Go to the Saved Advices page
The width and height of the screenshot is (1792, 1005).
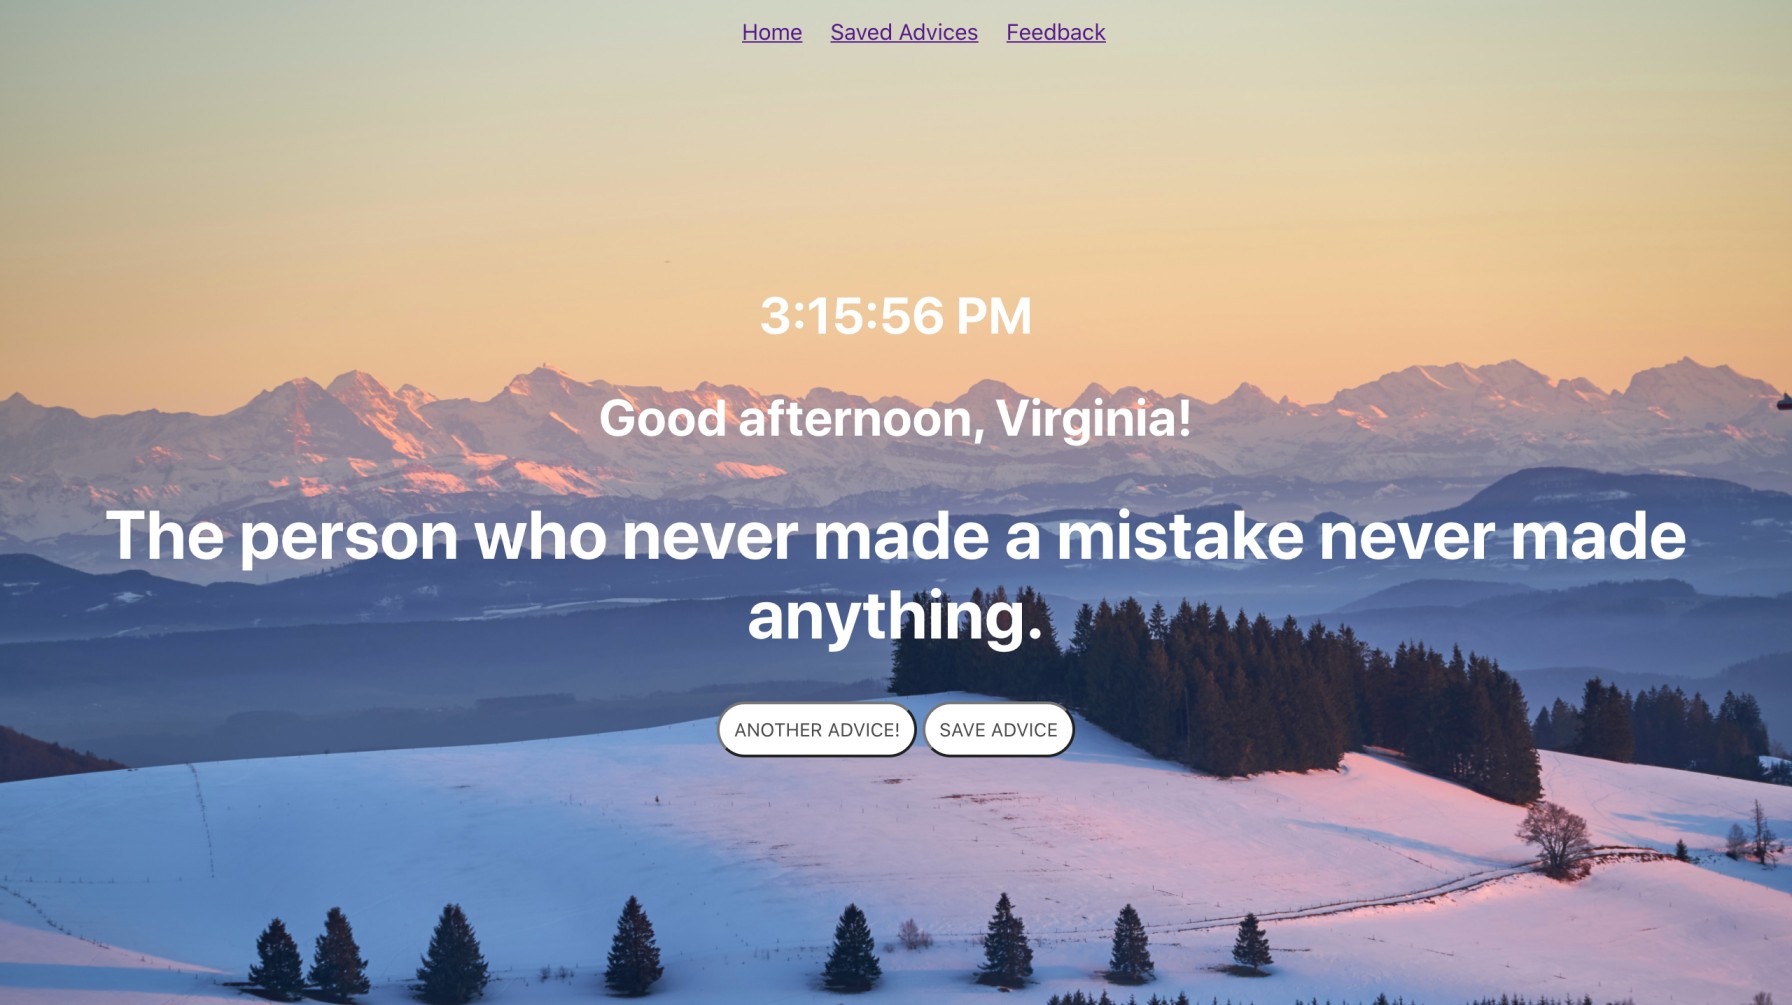[x=904, y=32]
